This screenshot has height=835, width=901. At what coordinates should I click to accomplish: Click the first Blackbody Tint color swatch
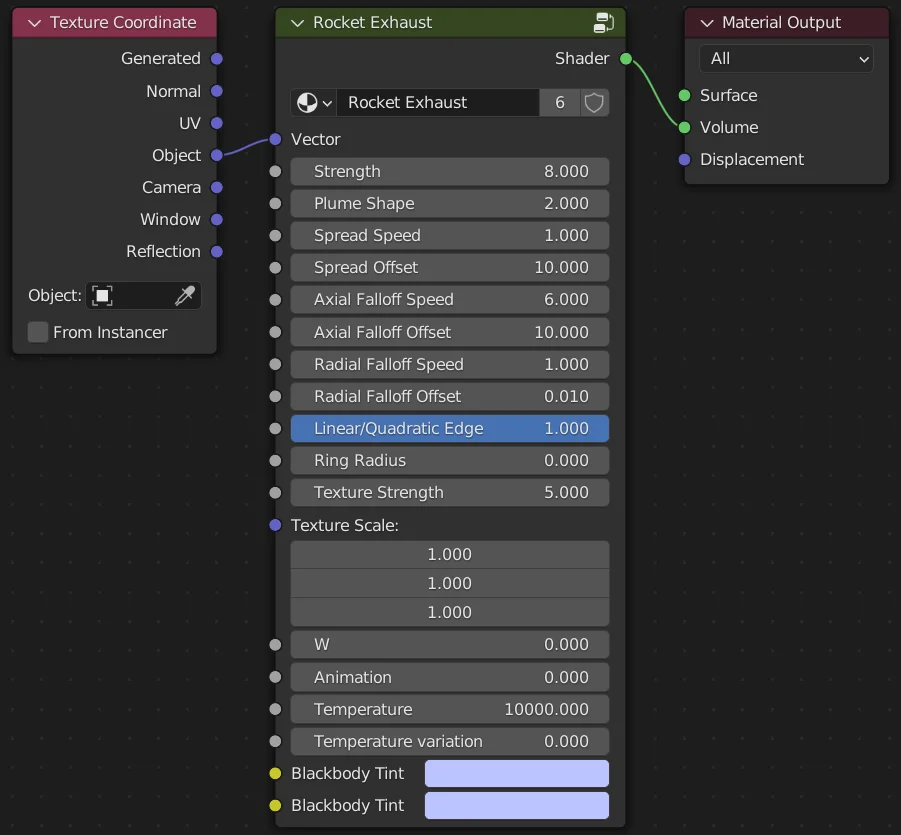(516, 773)
